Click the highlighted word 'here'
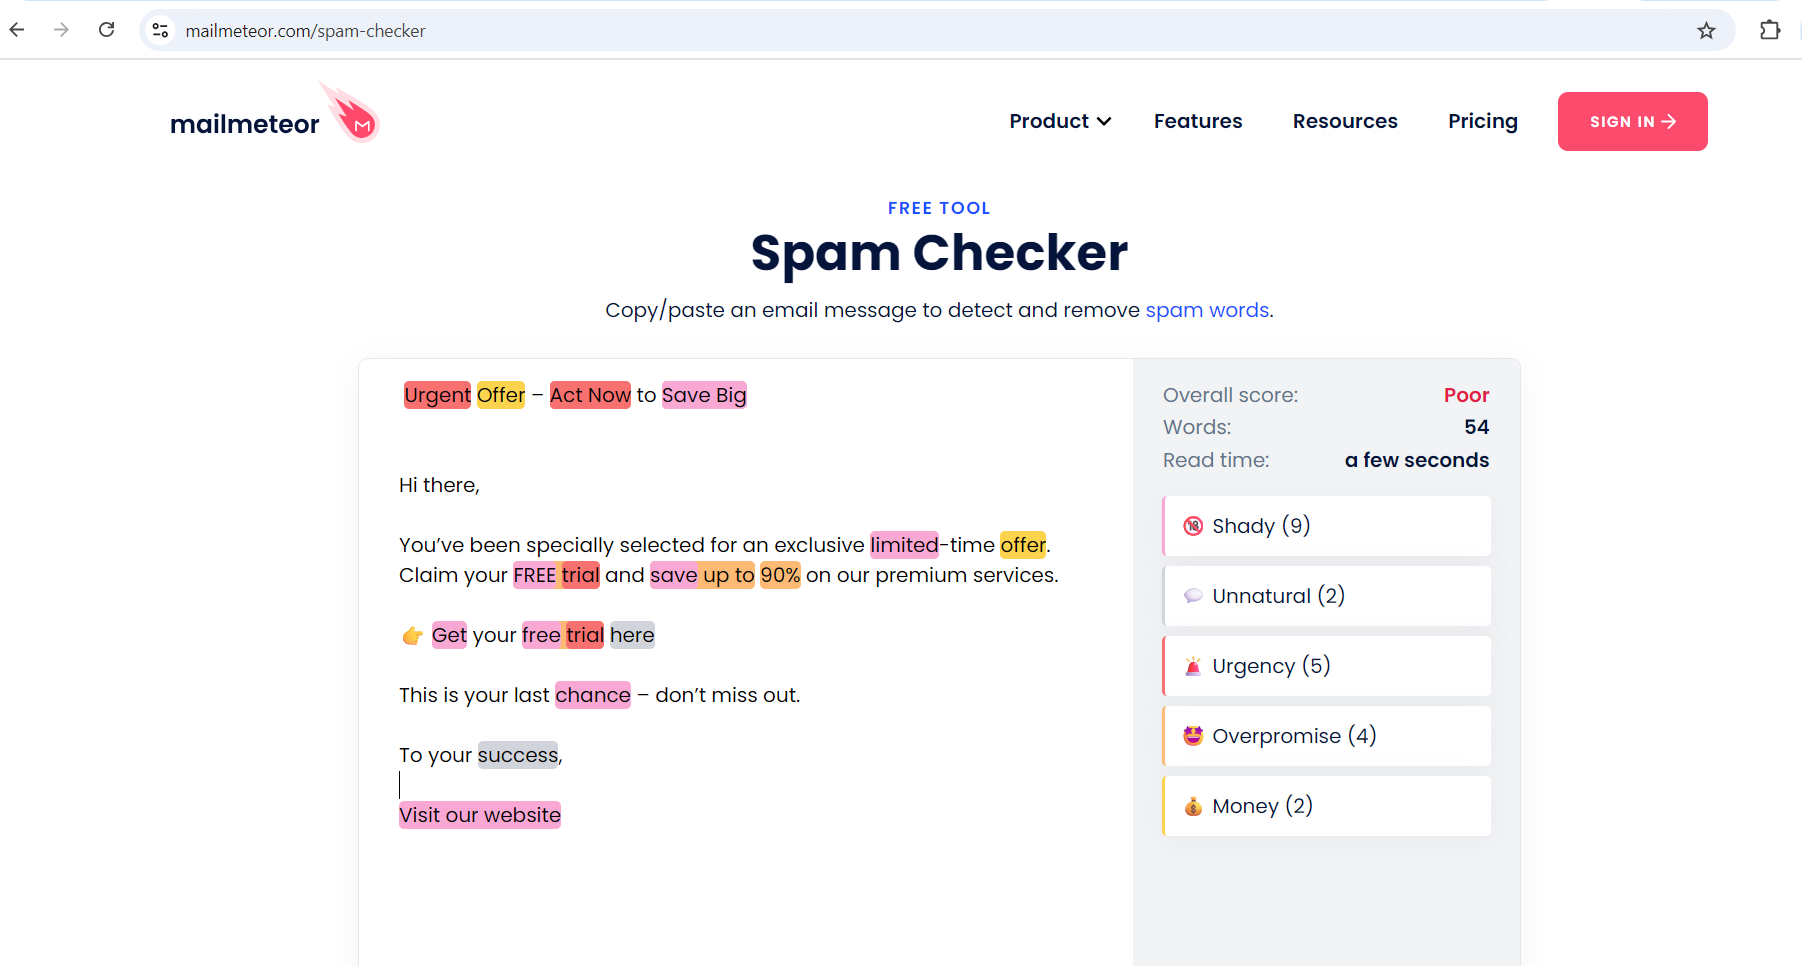 tap(632, 635)
